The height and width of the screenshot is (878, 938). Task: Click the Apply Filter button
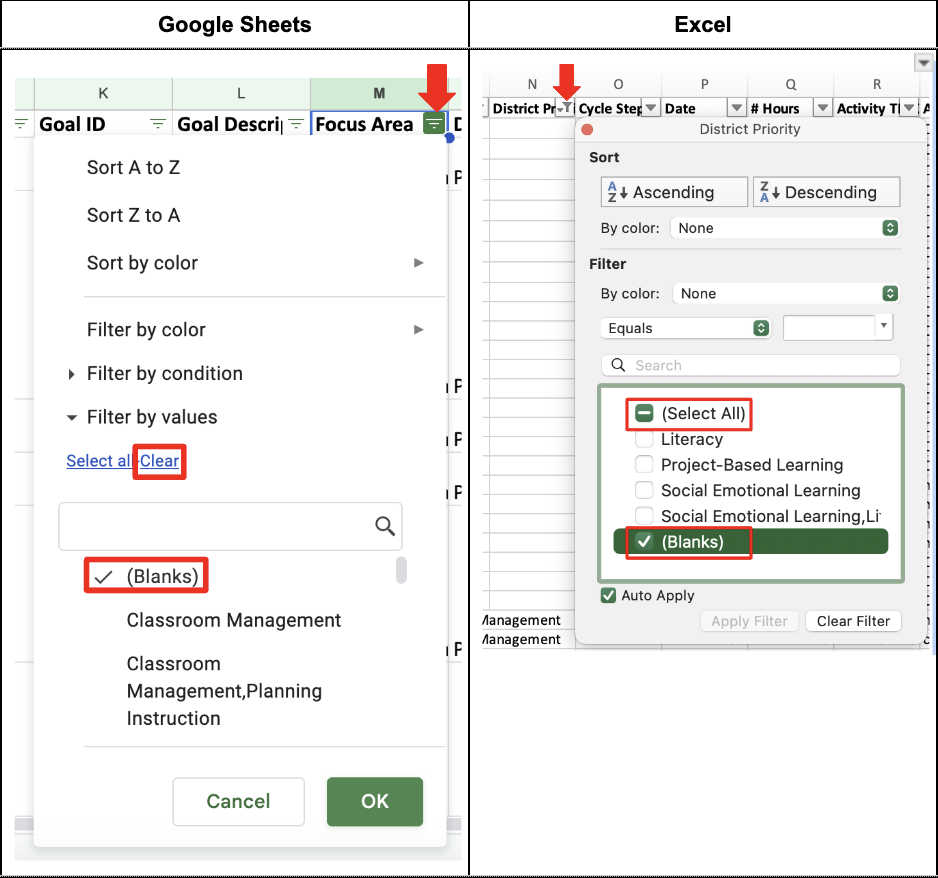(749, 621)
